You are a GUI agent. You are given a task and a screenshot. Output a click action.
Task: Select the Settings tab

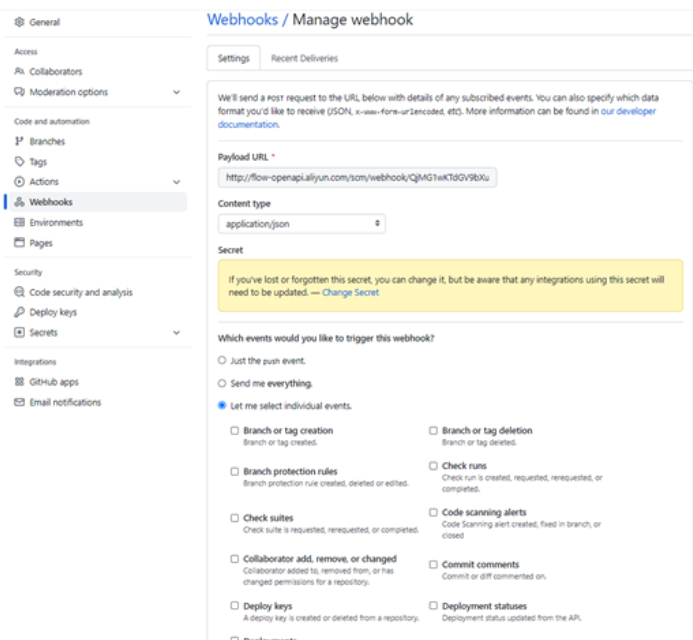233,58
